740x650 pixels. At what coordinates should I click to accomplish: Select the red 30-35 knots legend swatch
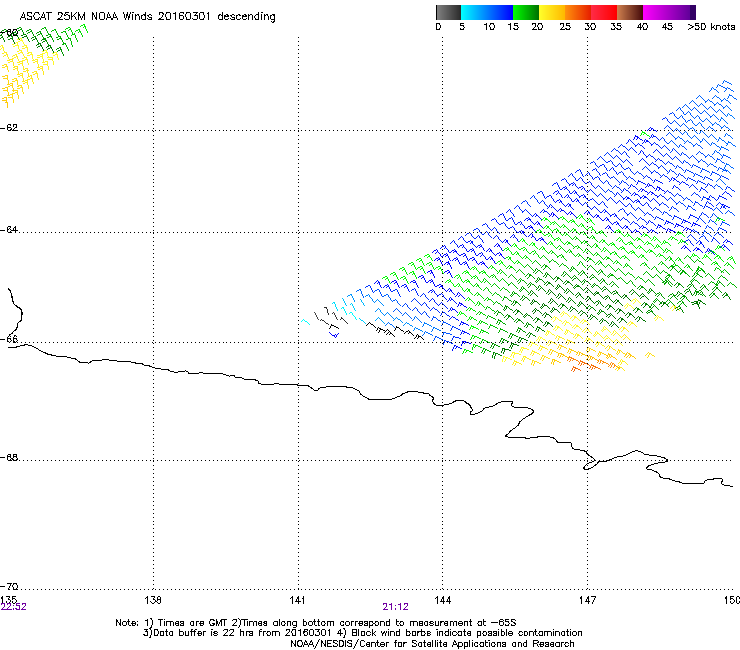[604, 12]
